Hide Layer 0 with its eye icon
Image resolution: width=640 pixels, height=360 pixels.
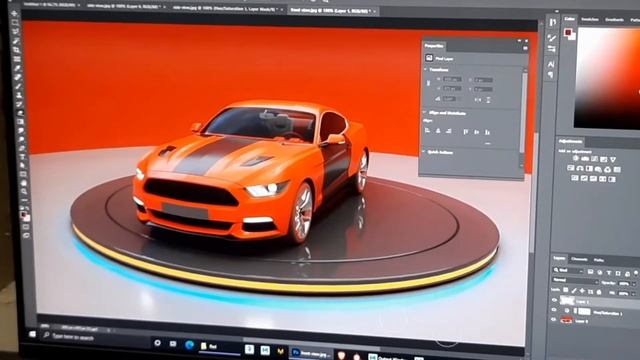(x=554, y=320)
